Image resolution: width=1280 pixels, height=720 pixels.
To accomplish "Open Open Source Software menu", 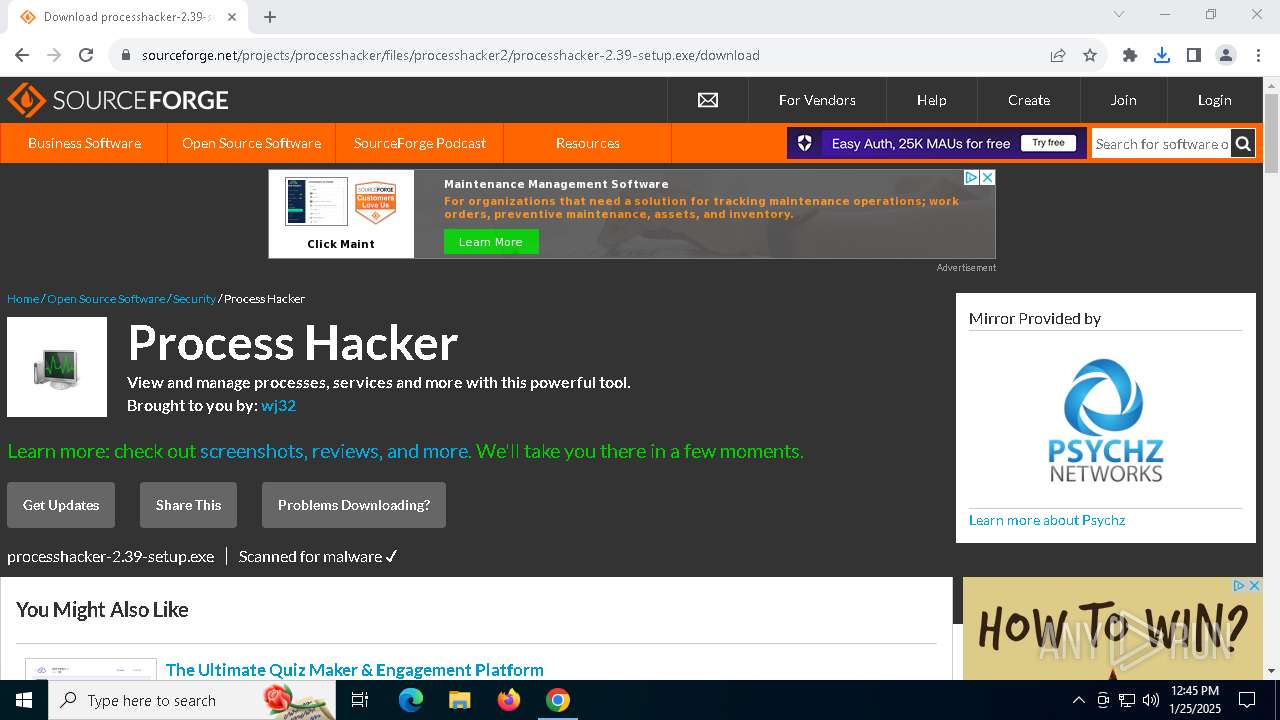I will coord(252,143).
